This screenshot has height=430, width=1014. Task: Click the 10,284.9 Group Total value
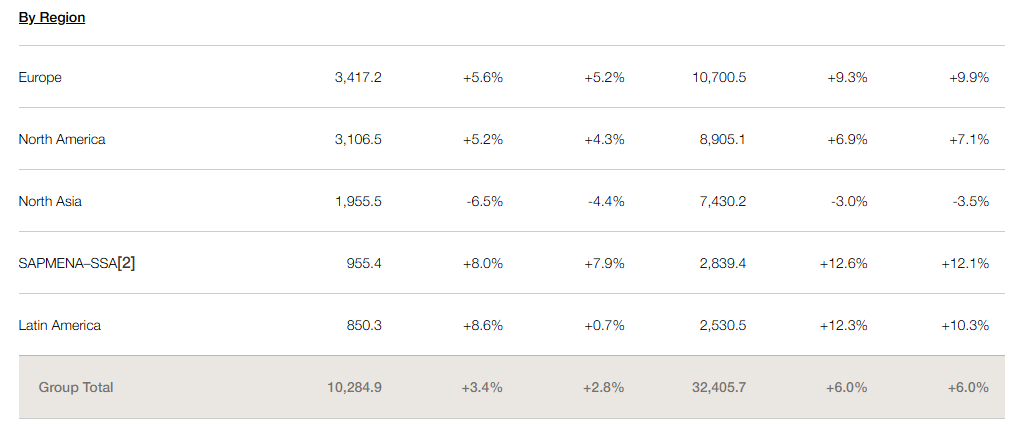pos(354,387)
